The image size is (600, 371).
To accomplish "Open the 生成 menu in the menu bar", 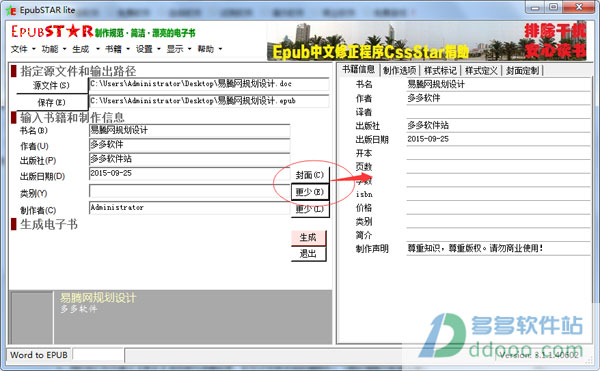I will tap(85, 49).
